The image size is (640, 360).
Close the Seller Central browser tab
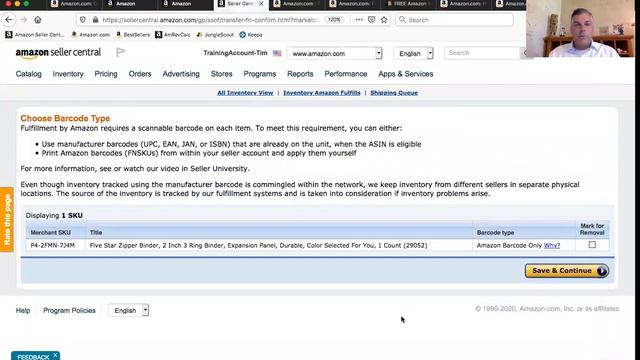[x=261, y=4]
